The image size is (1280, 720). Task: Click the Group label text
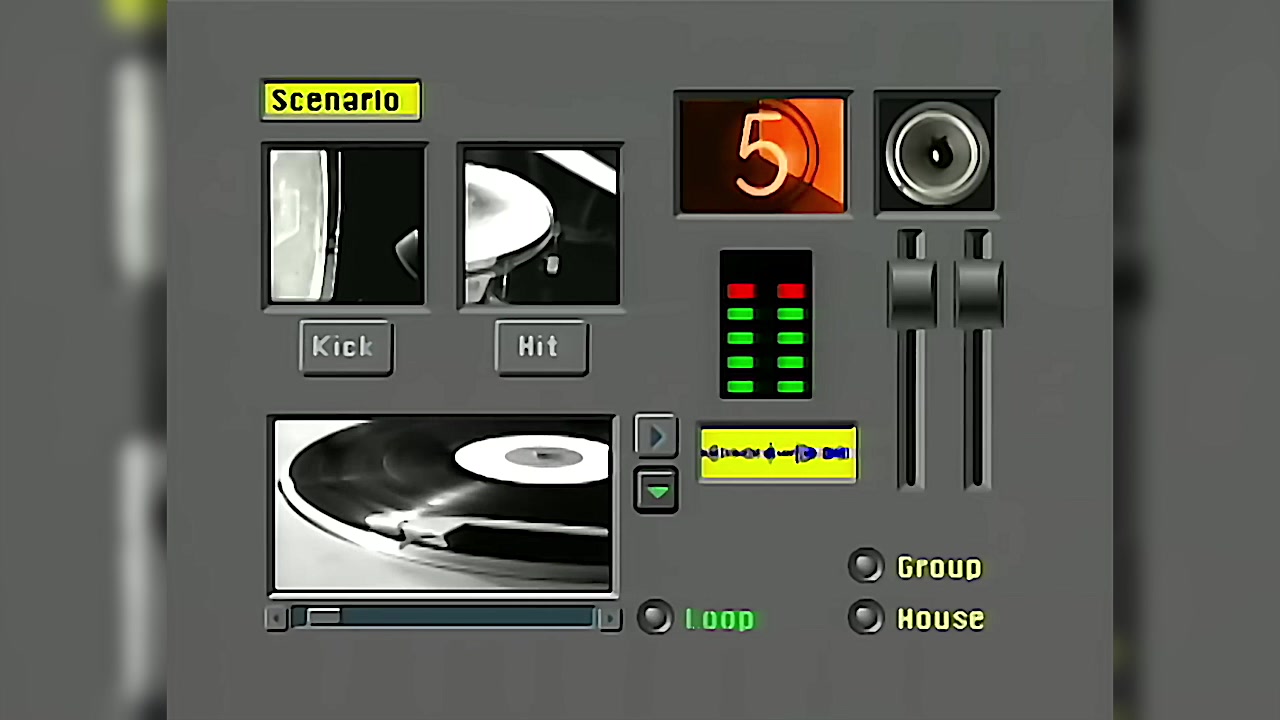pyautogui.click(x=939, y=567)
